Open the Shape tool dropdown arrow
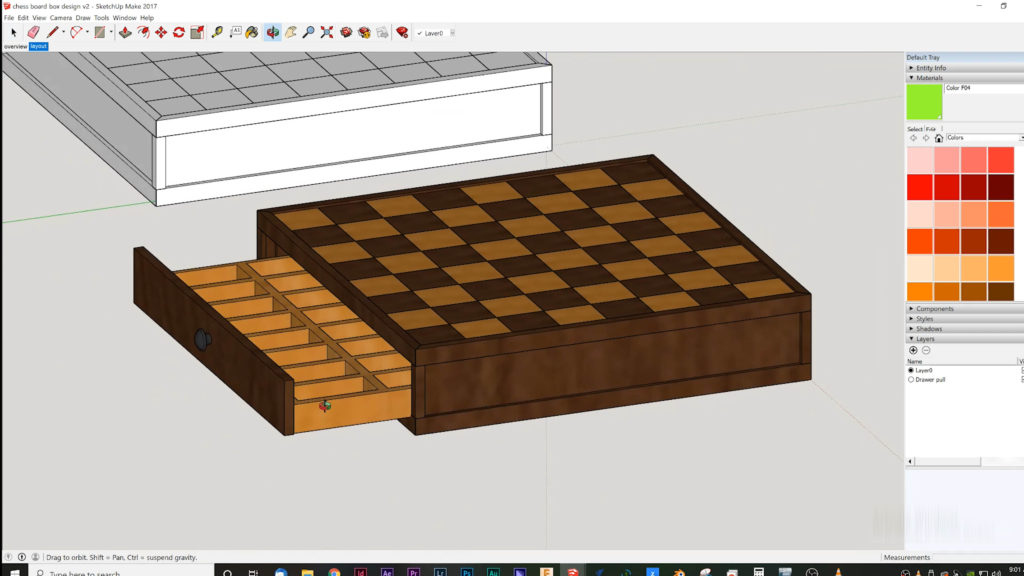The width and height of the screenshot is (1024, 576). pos(110,33)
